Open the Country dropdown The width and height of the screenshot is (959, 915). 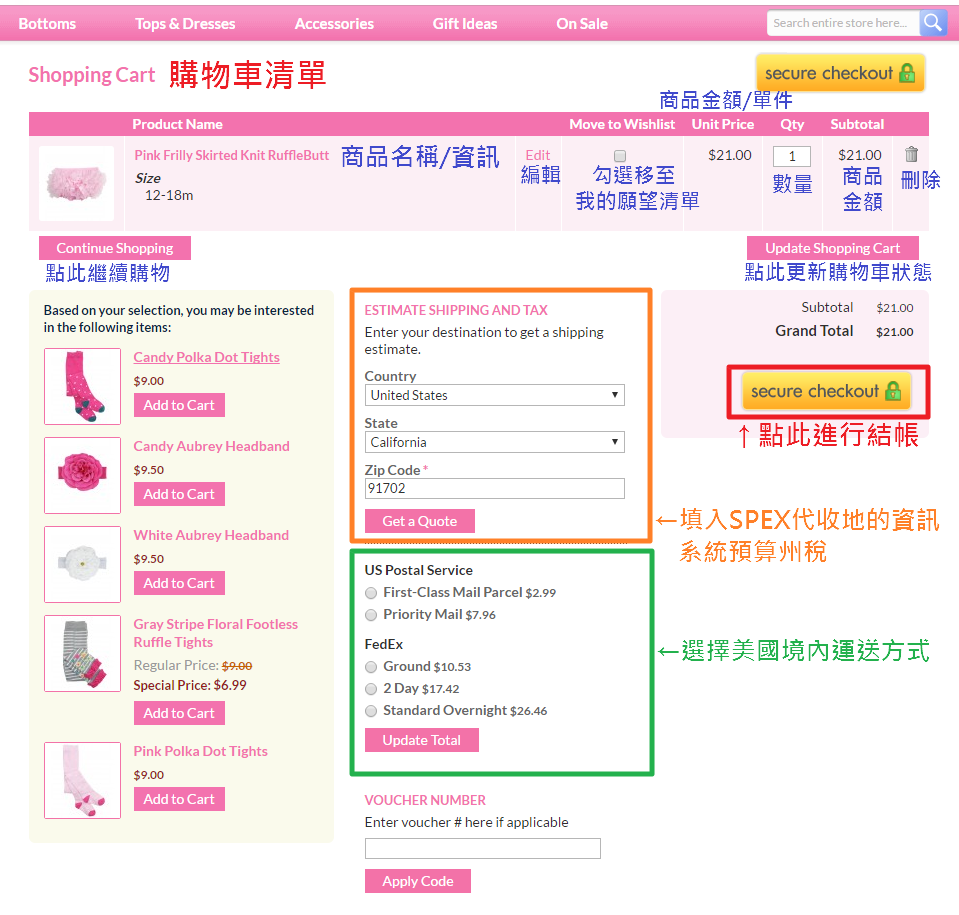pyautogui.click(x=494, y=395)
